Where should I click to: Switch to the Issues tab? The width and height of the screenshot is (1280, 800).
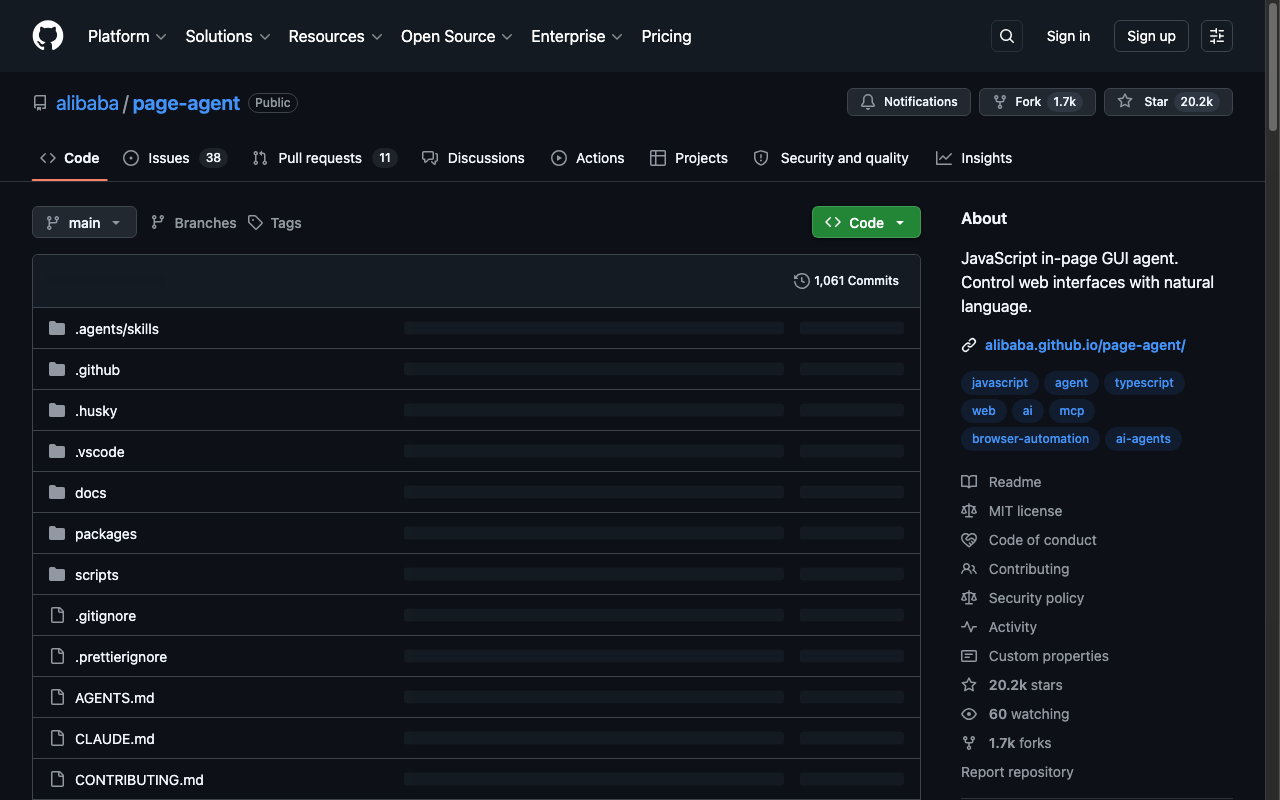[175, 158]
